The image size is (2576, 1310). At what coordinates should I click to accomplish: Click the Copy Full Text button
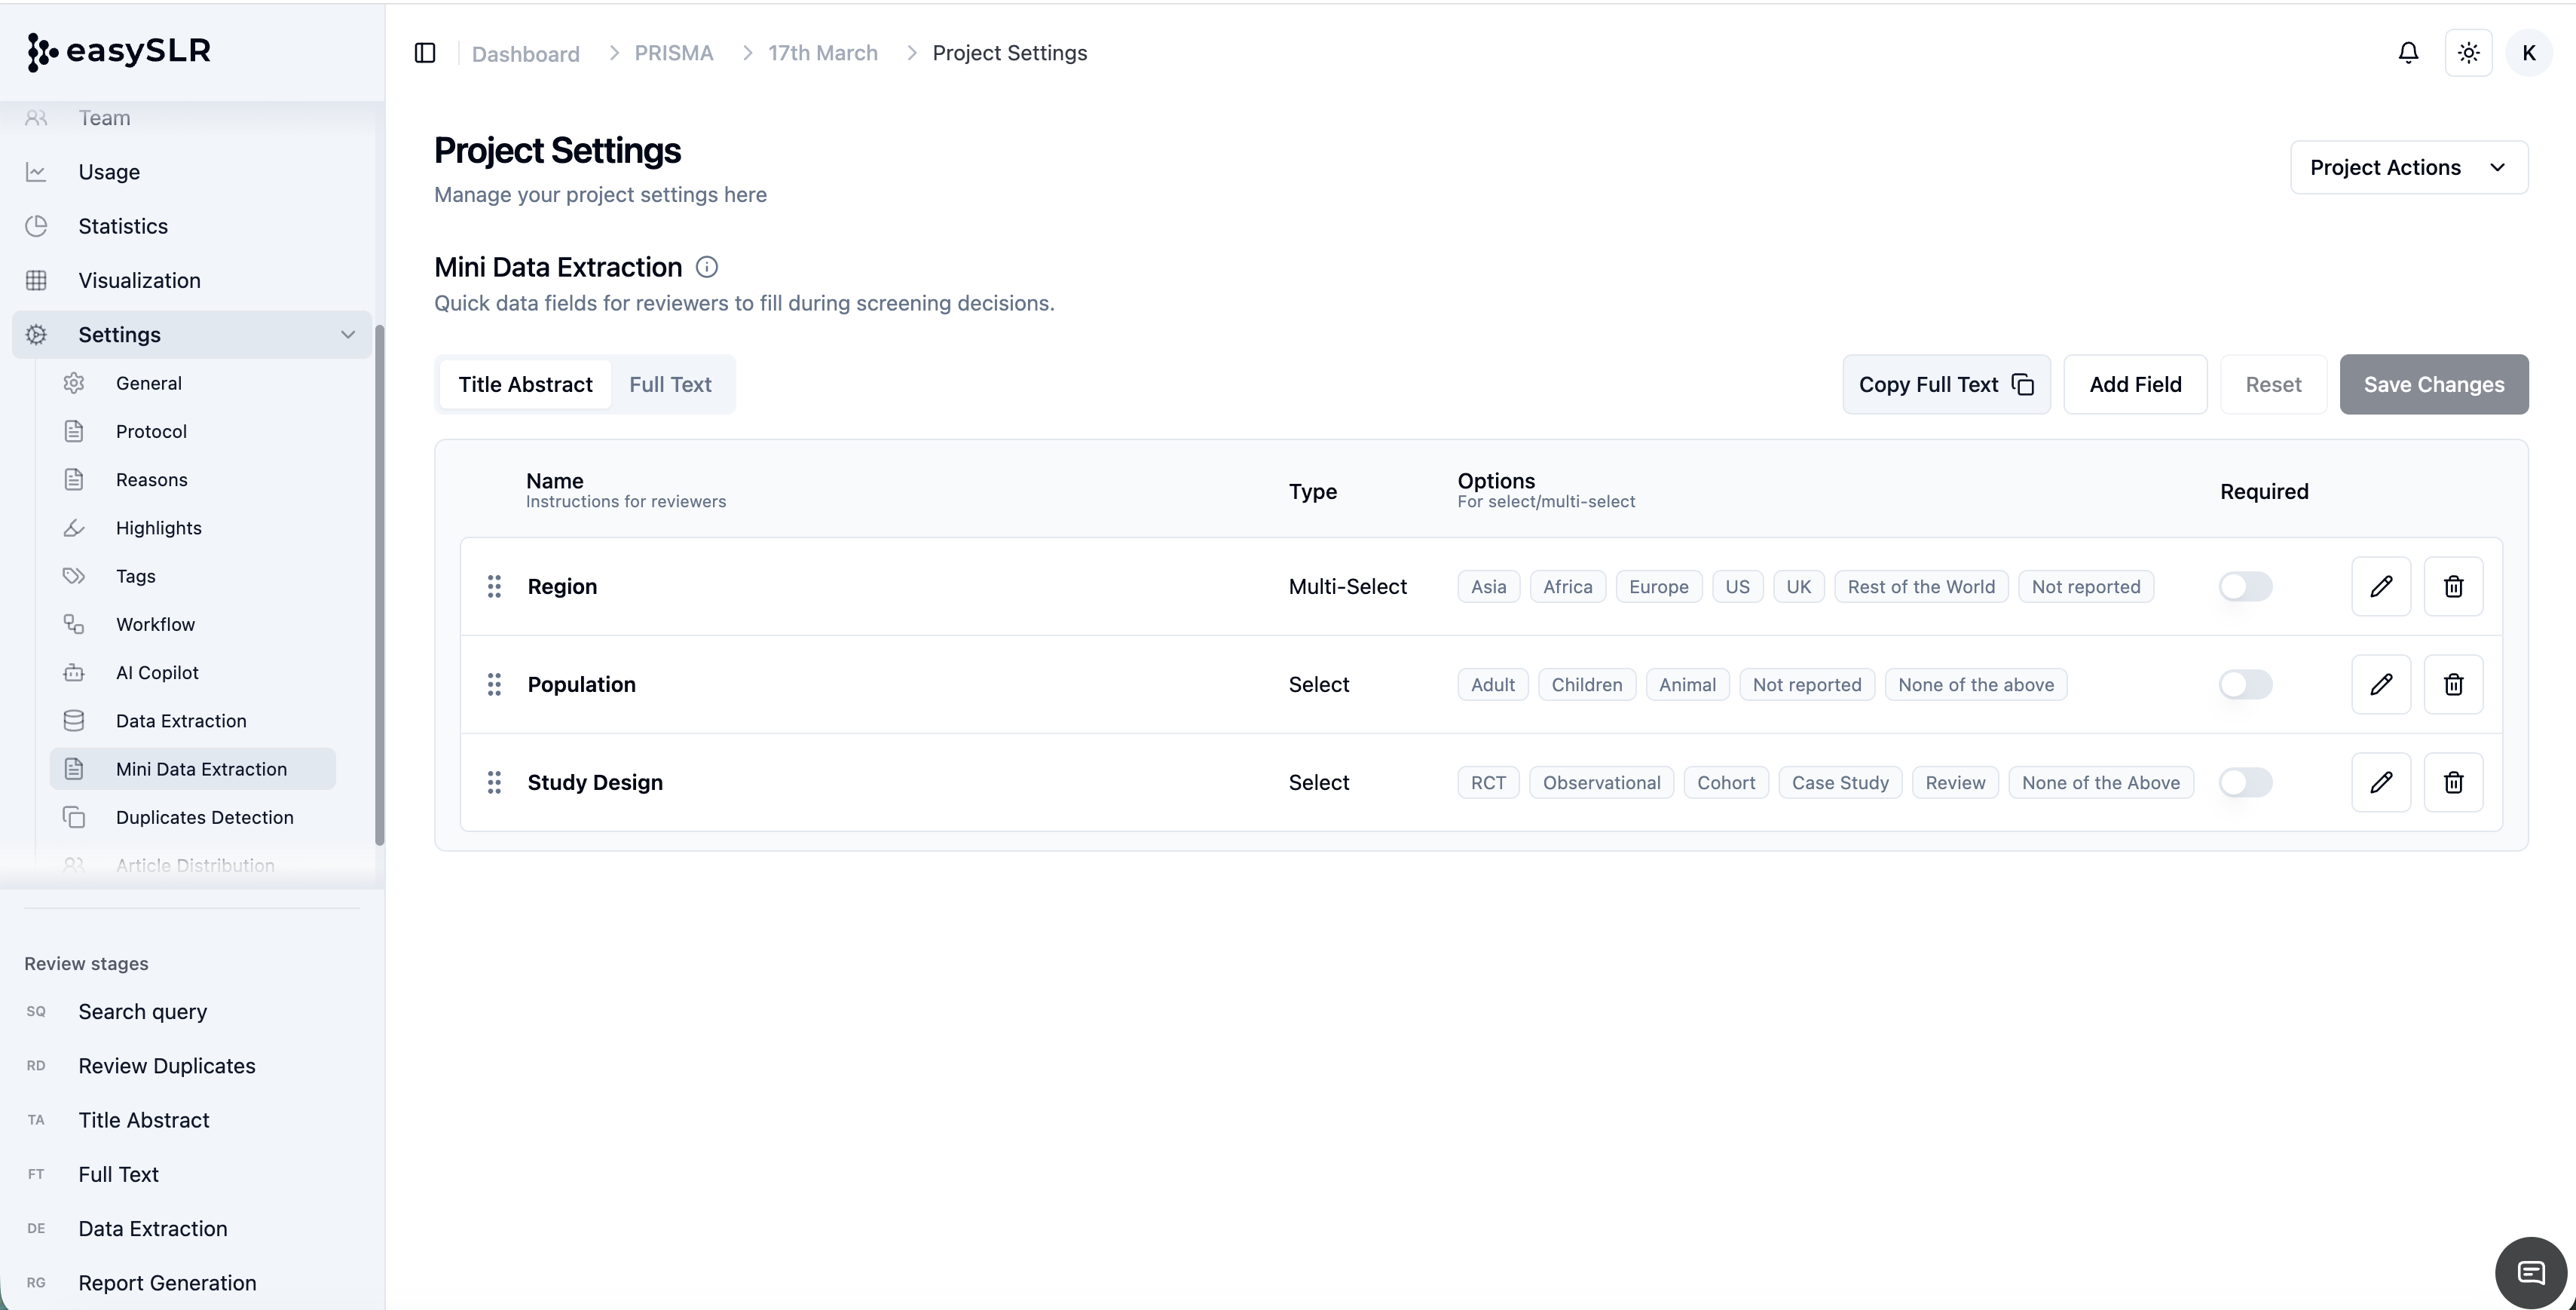[1946, 384]
